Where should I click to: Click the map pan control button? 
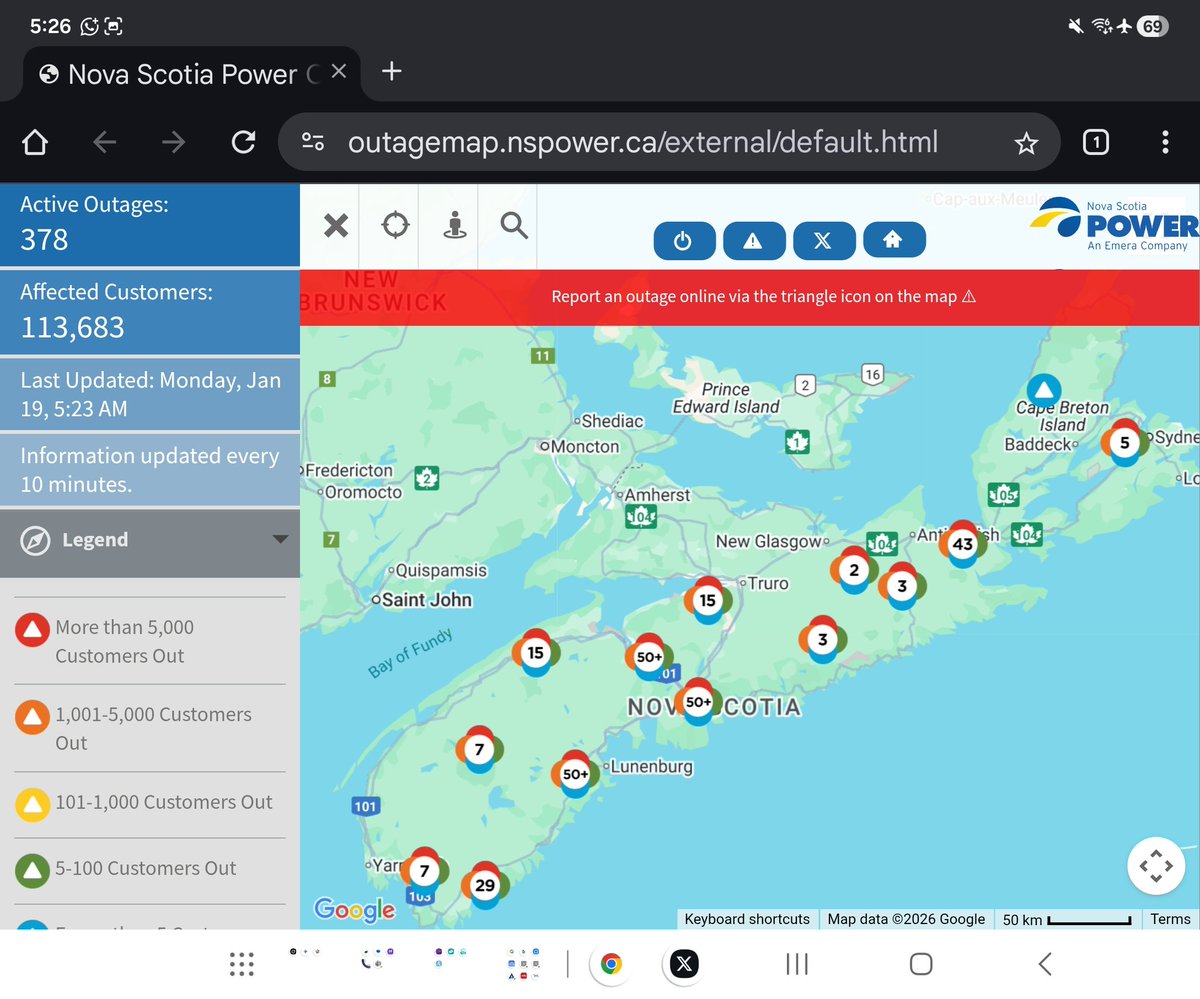(1156, 866)
